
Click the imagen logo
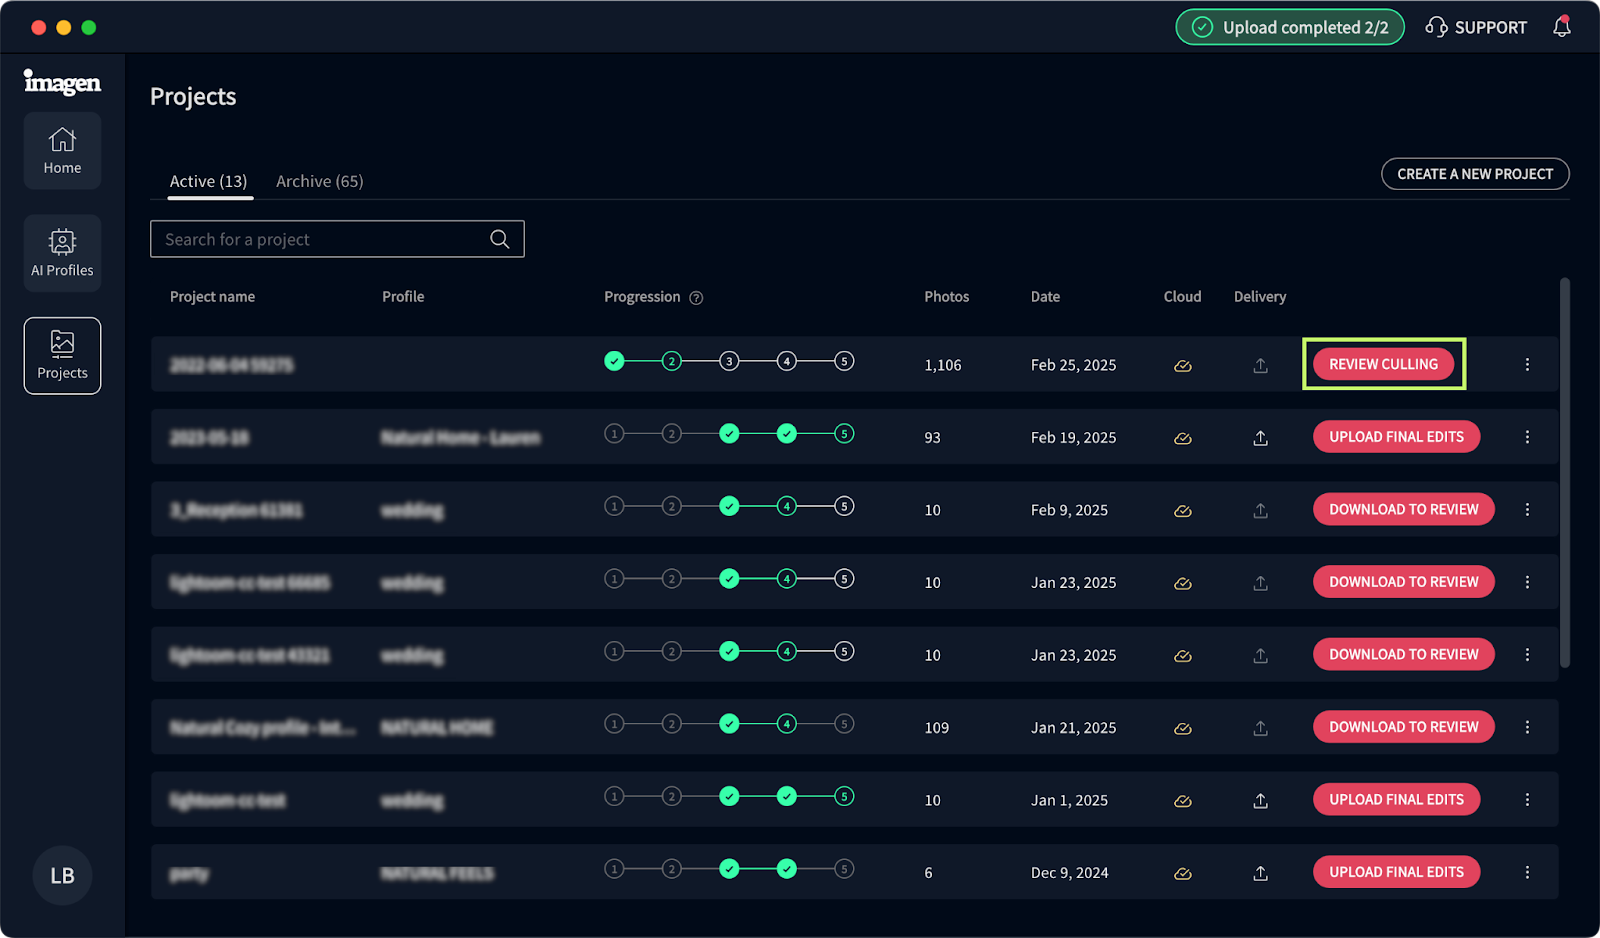pyautogui.click(x=62, y=82)
